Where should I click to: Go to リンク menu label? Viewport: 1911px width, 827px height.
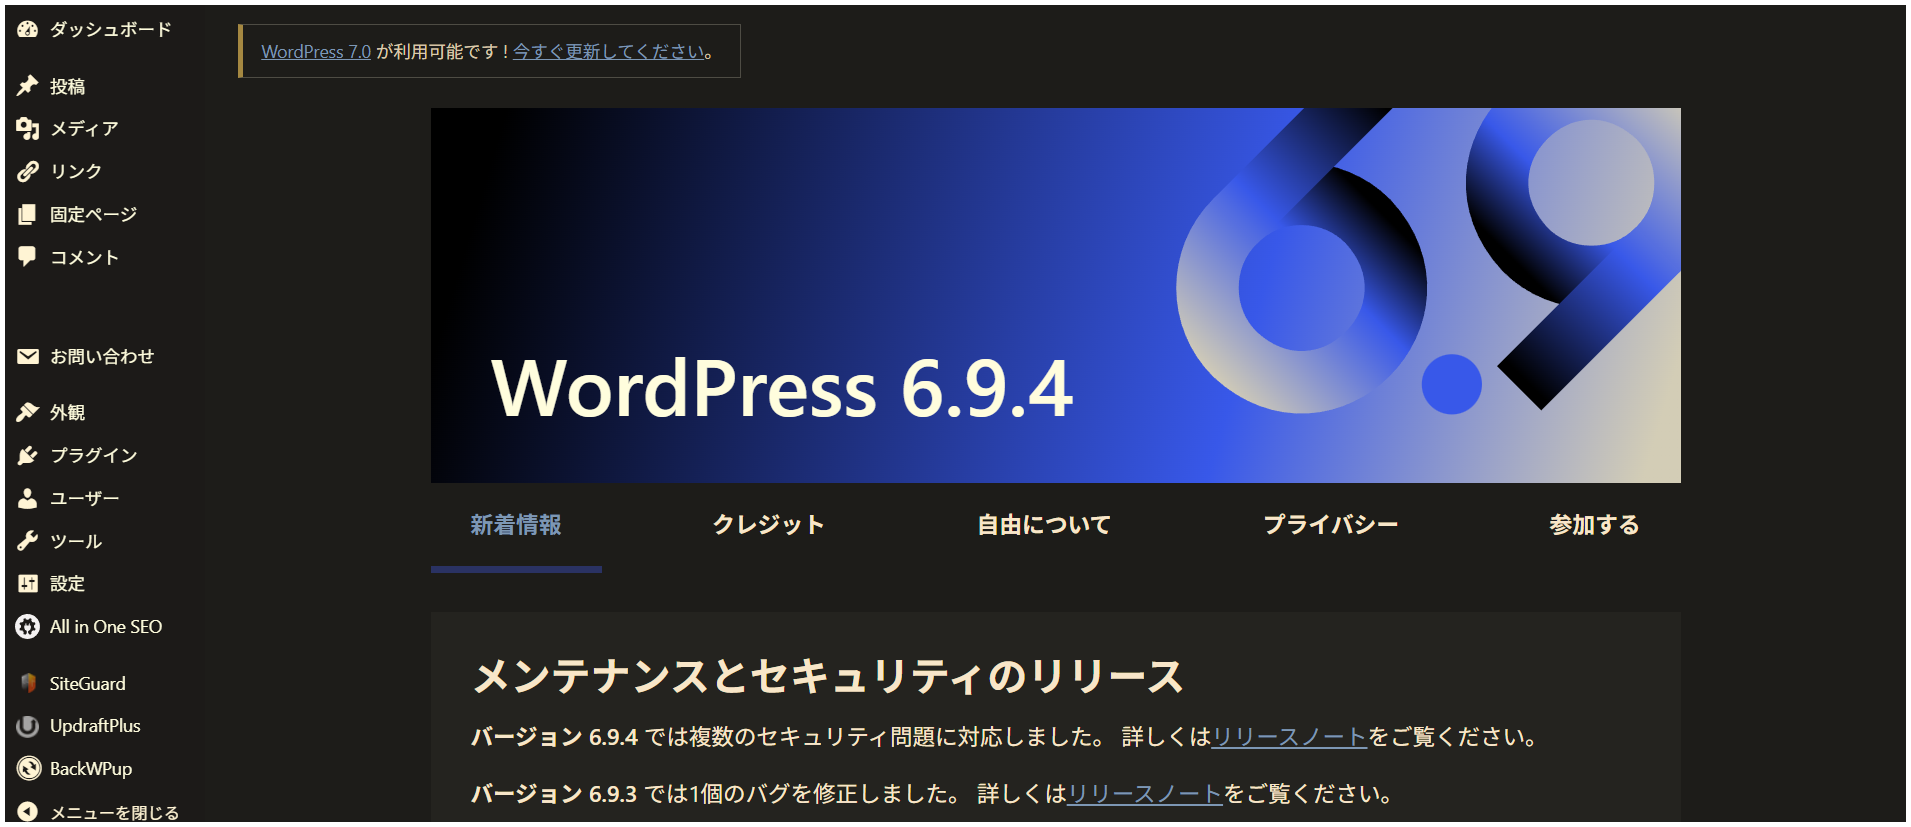pos(76,171)
